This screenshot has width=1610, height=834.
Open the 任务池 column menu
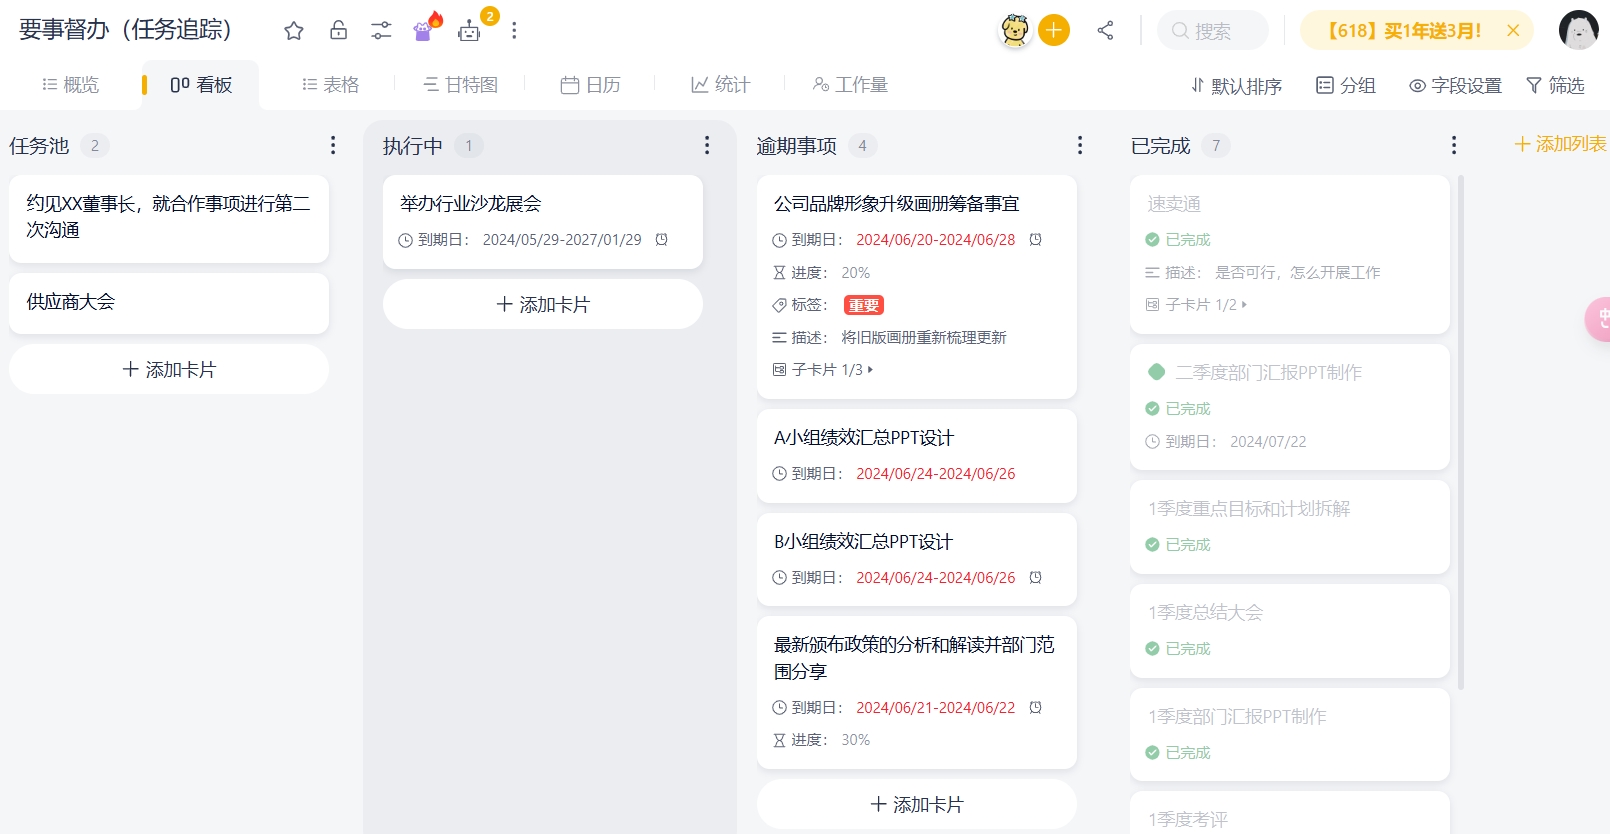pyautogui.click(x=333, y=146)
